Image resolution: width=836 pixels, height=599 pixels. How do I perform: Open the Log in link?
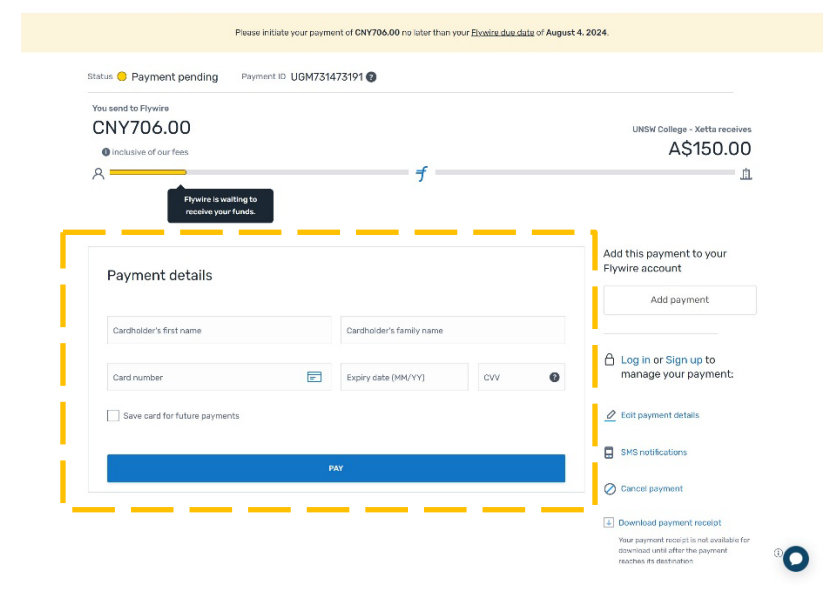(x=635, y=360)
